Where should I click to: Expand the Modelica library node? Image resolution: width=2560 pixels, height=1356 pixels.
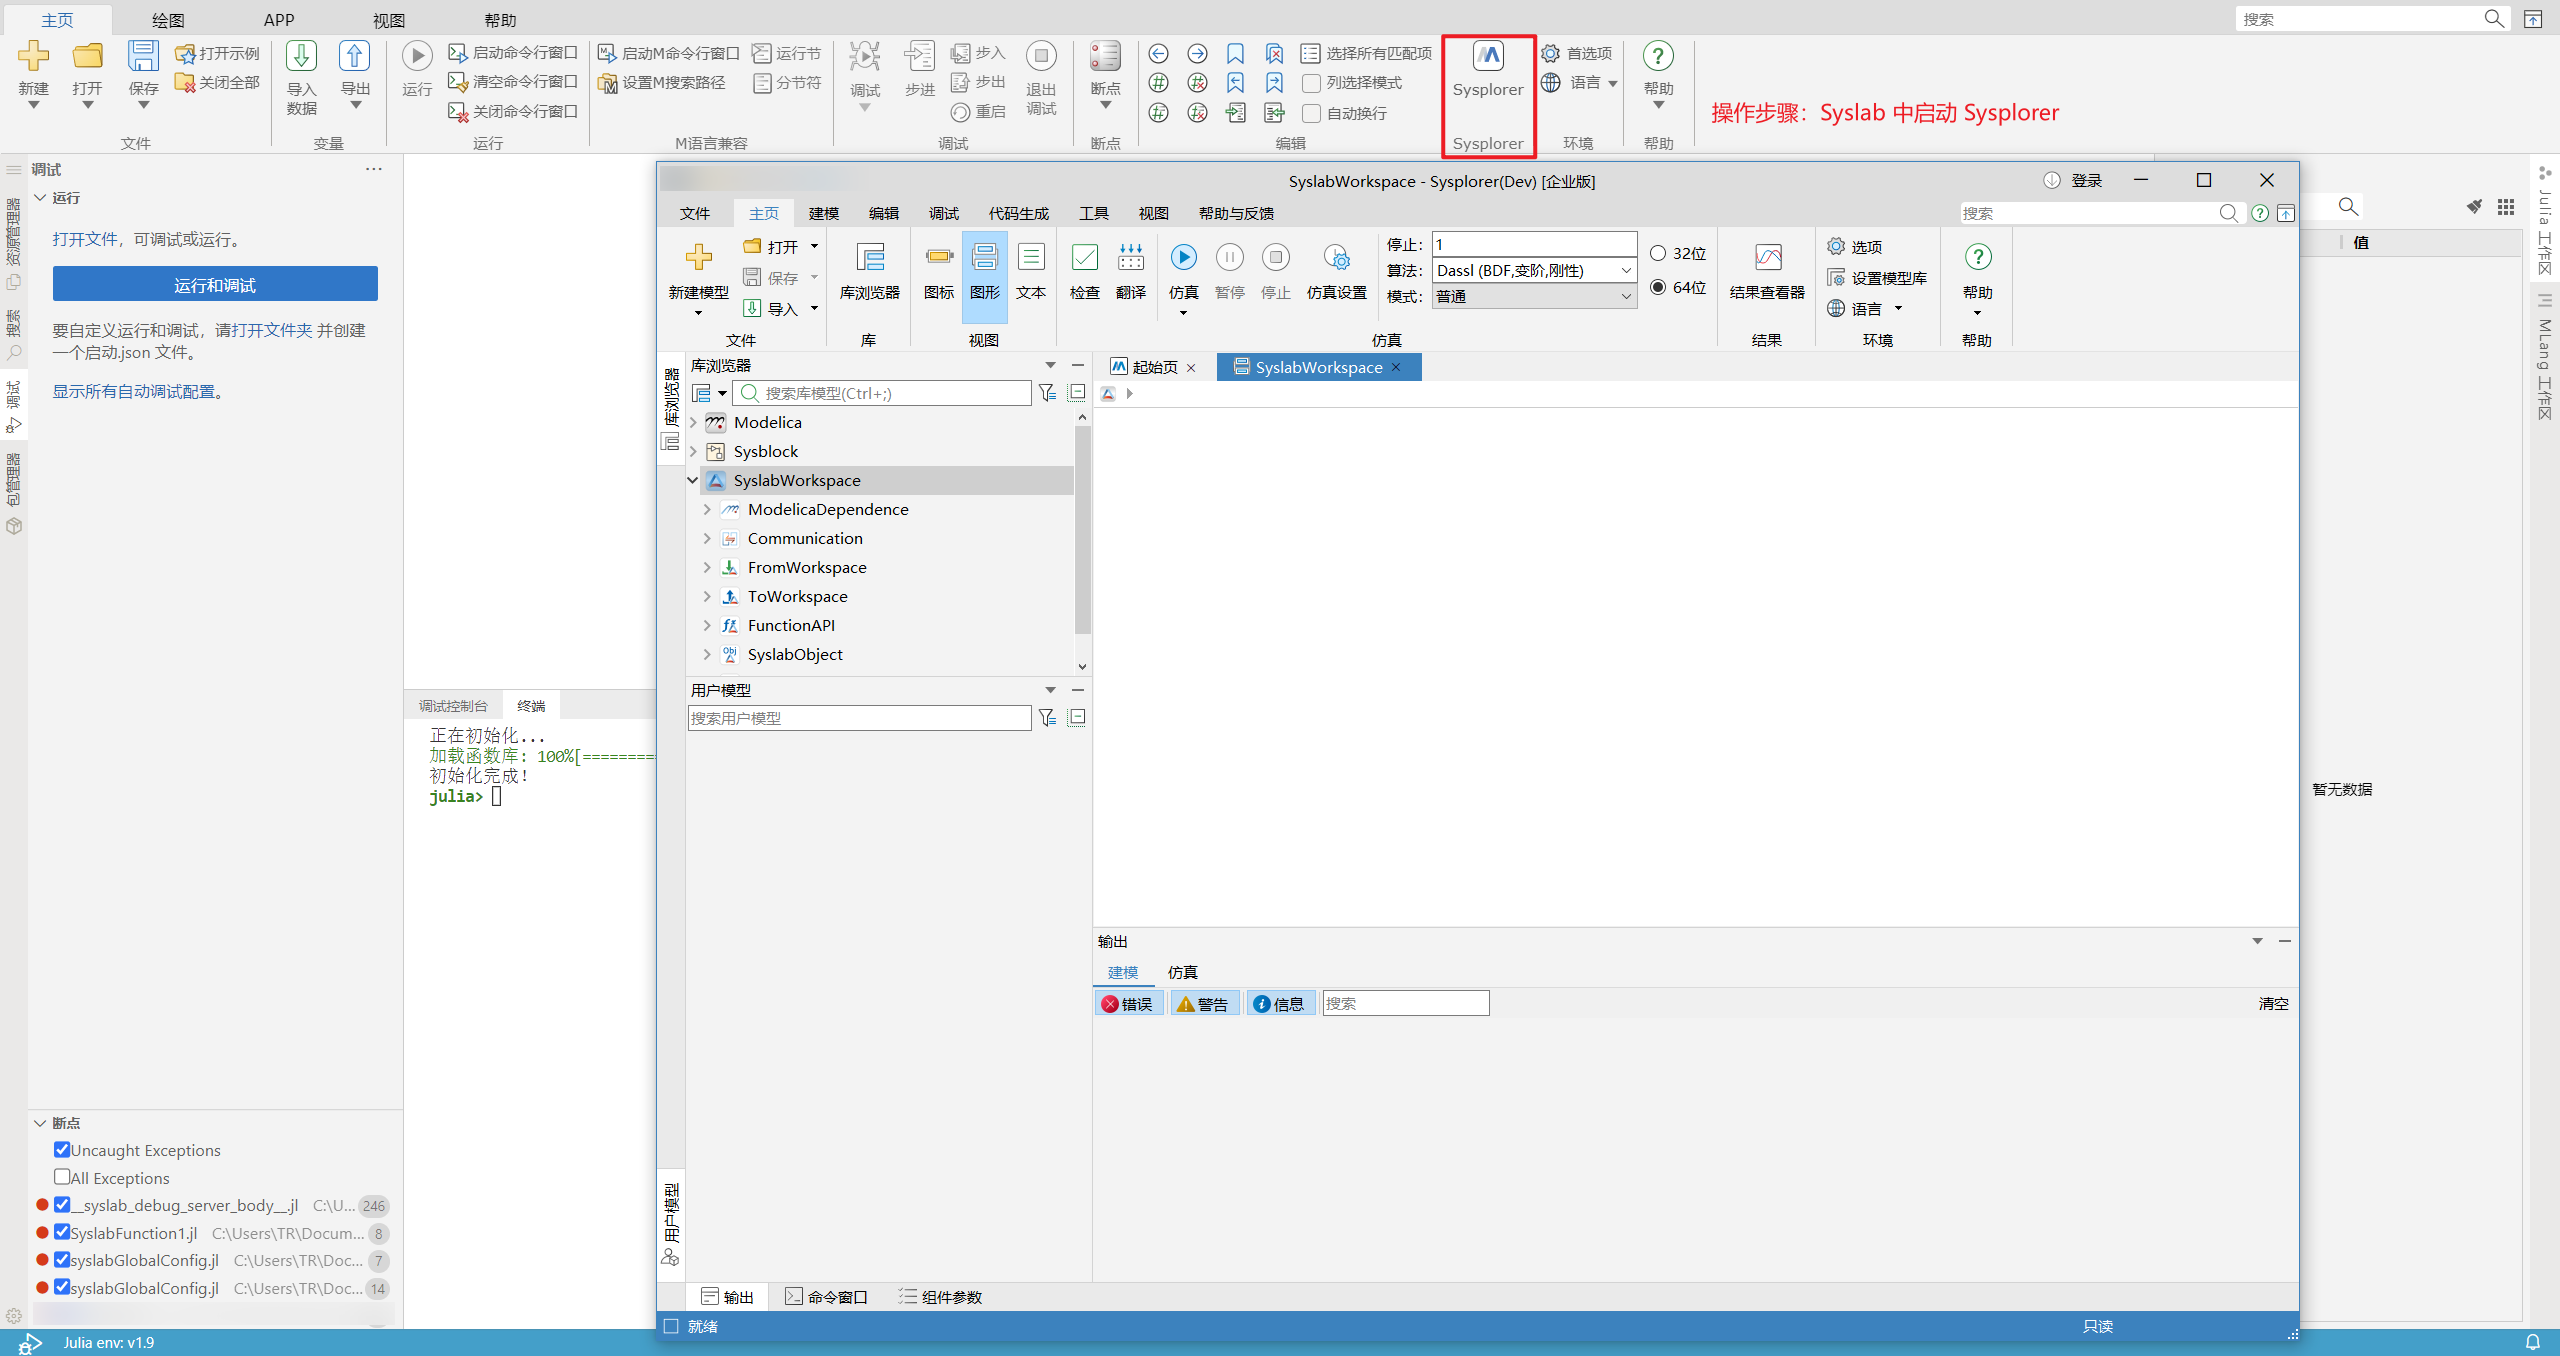click(693, 423)
